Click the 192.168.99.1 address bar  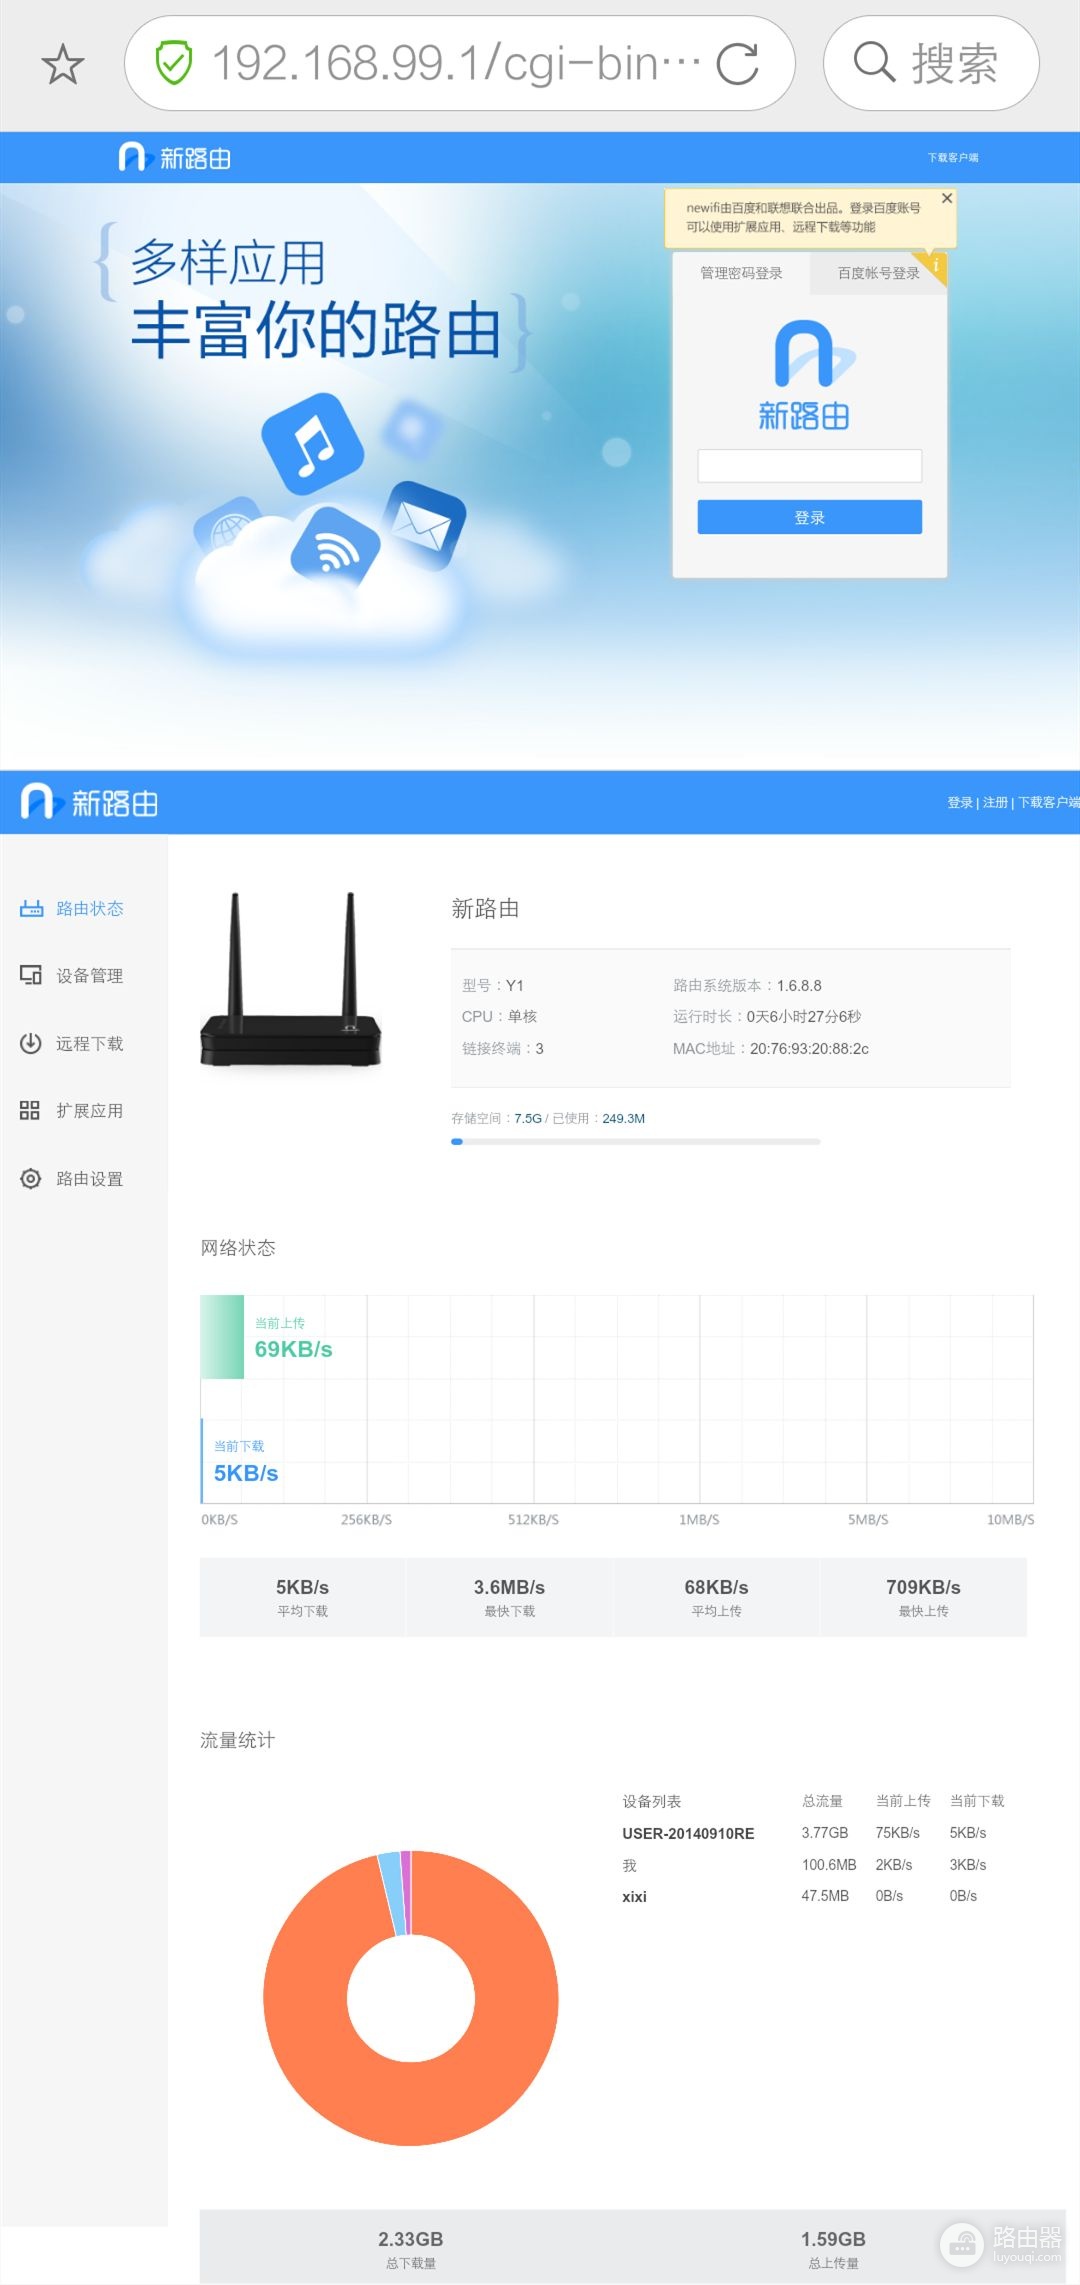pos(459,63)
